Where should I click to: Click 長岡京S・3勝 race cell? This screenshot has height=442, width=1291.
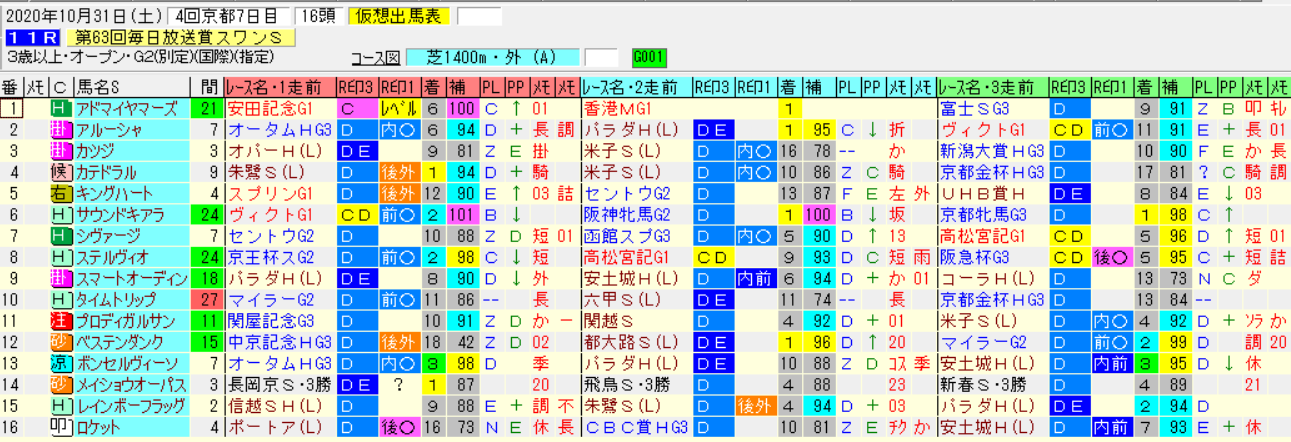[280, 383]
